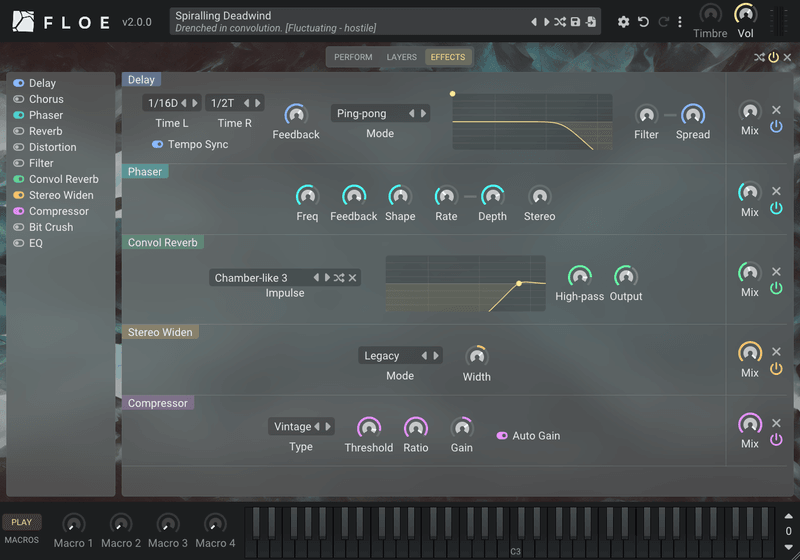The width and height of the screenshot is (800, 560).
Task: Step compressor Type to next option arrow
Action: (x=328, y=426)
